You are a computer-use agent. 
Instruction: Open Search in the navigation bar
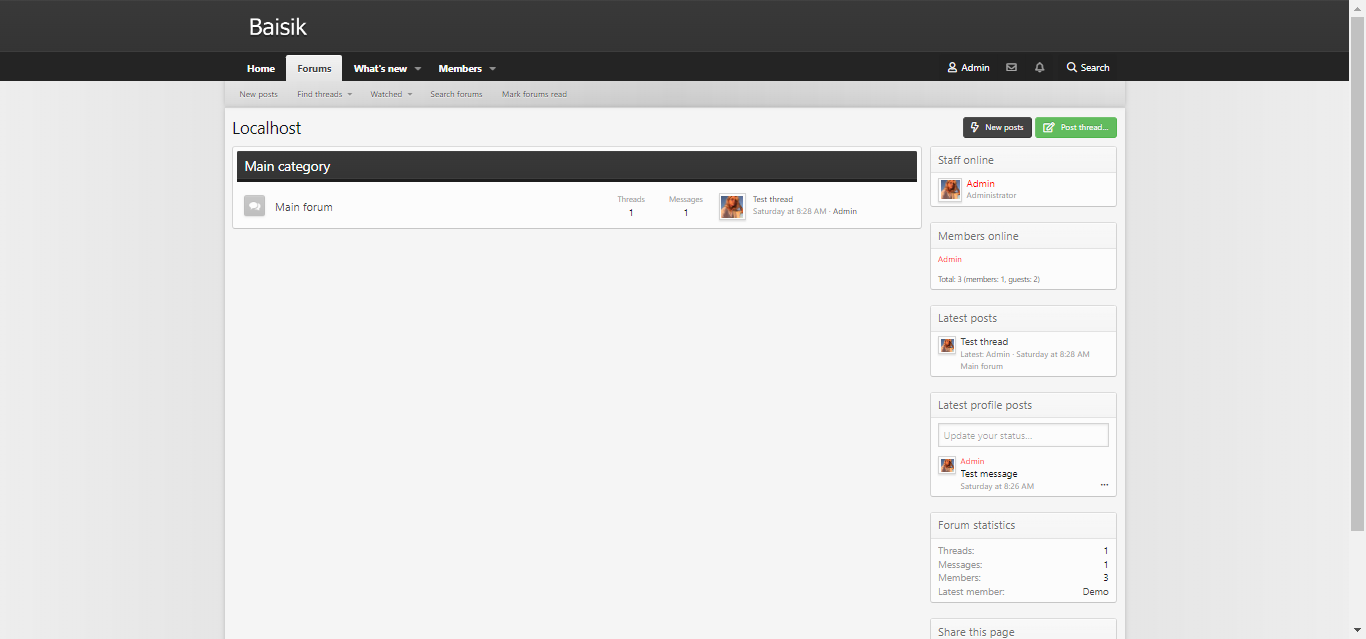click(x=1088, y=68)
